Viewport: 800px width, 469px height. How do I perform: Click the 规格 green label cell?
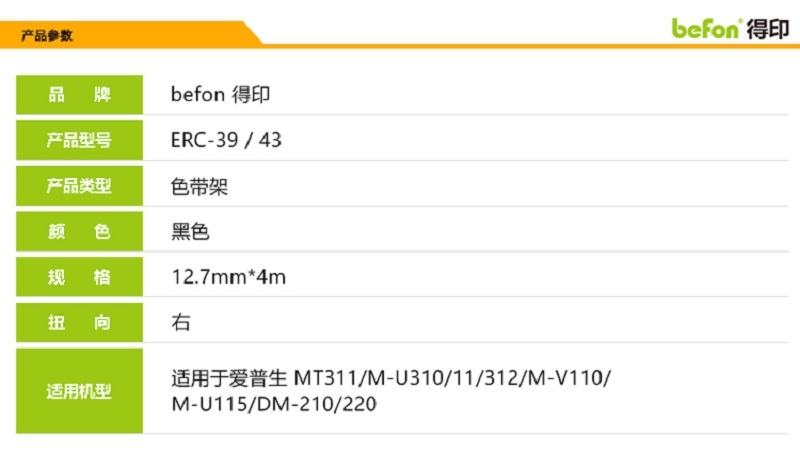[80, 277]
